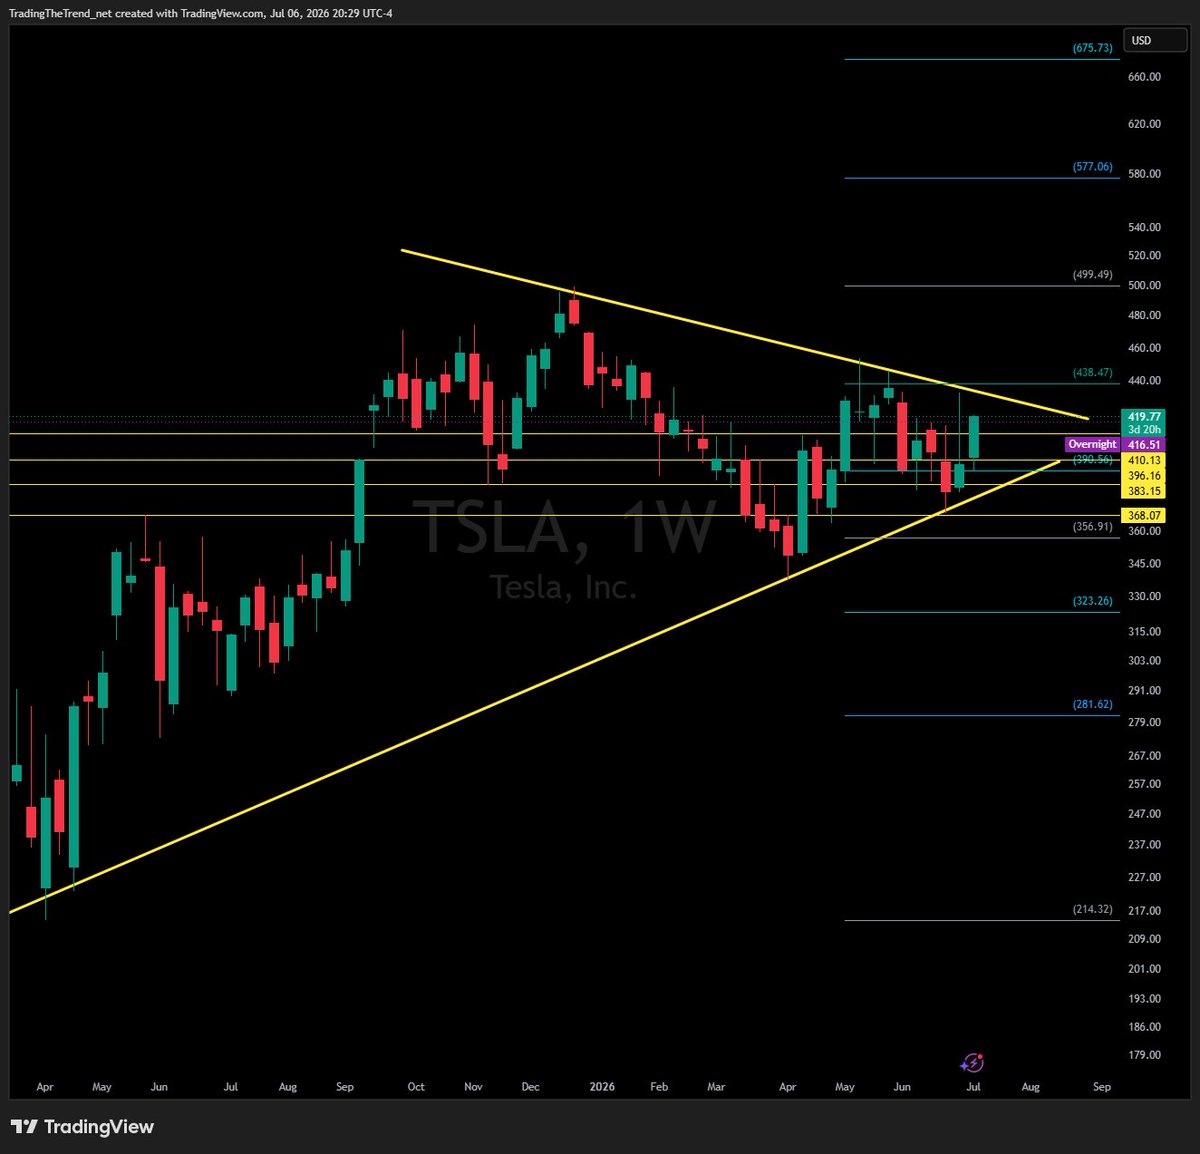Click 247.00 on the price axis
This screenshot has height=1154, width=1200.
pos(1144,814)
